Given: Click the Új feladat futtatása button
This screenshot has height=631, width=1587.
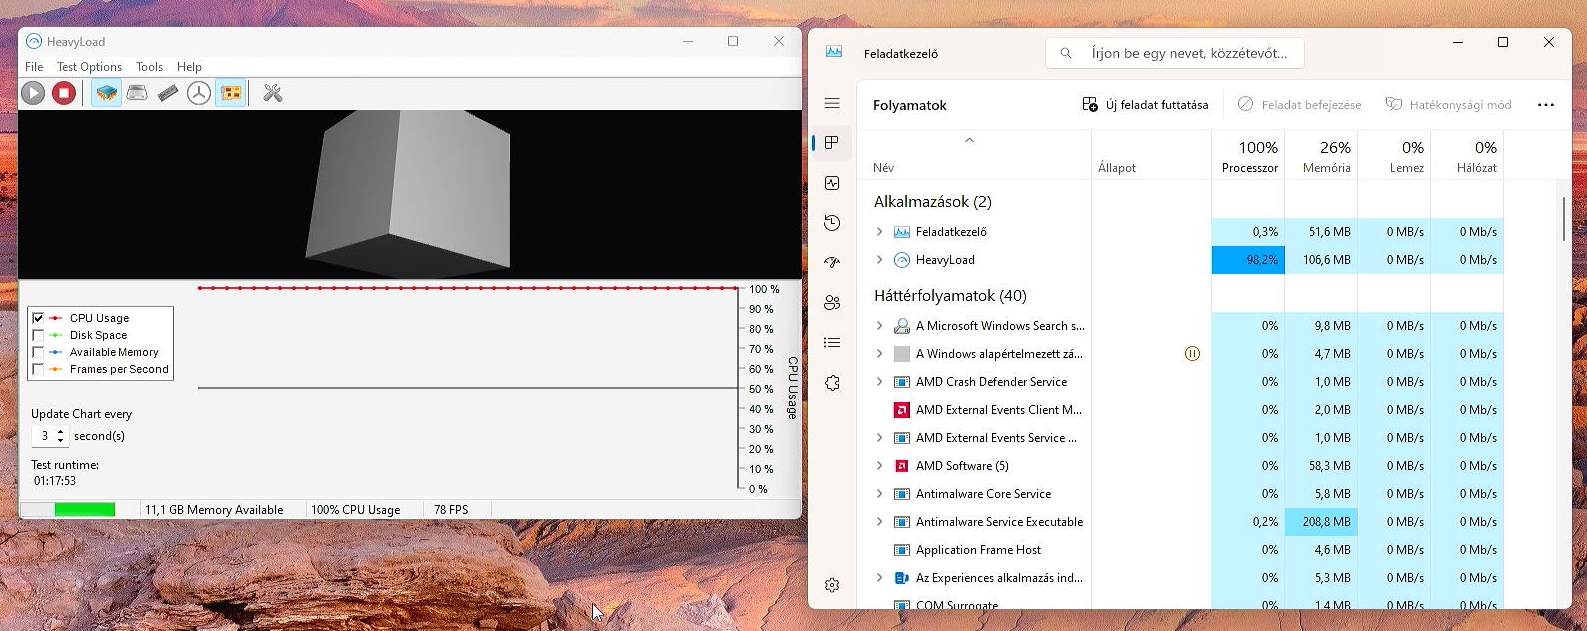Looking at the screenshot, I should click(1145, 105).
